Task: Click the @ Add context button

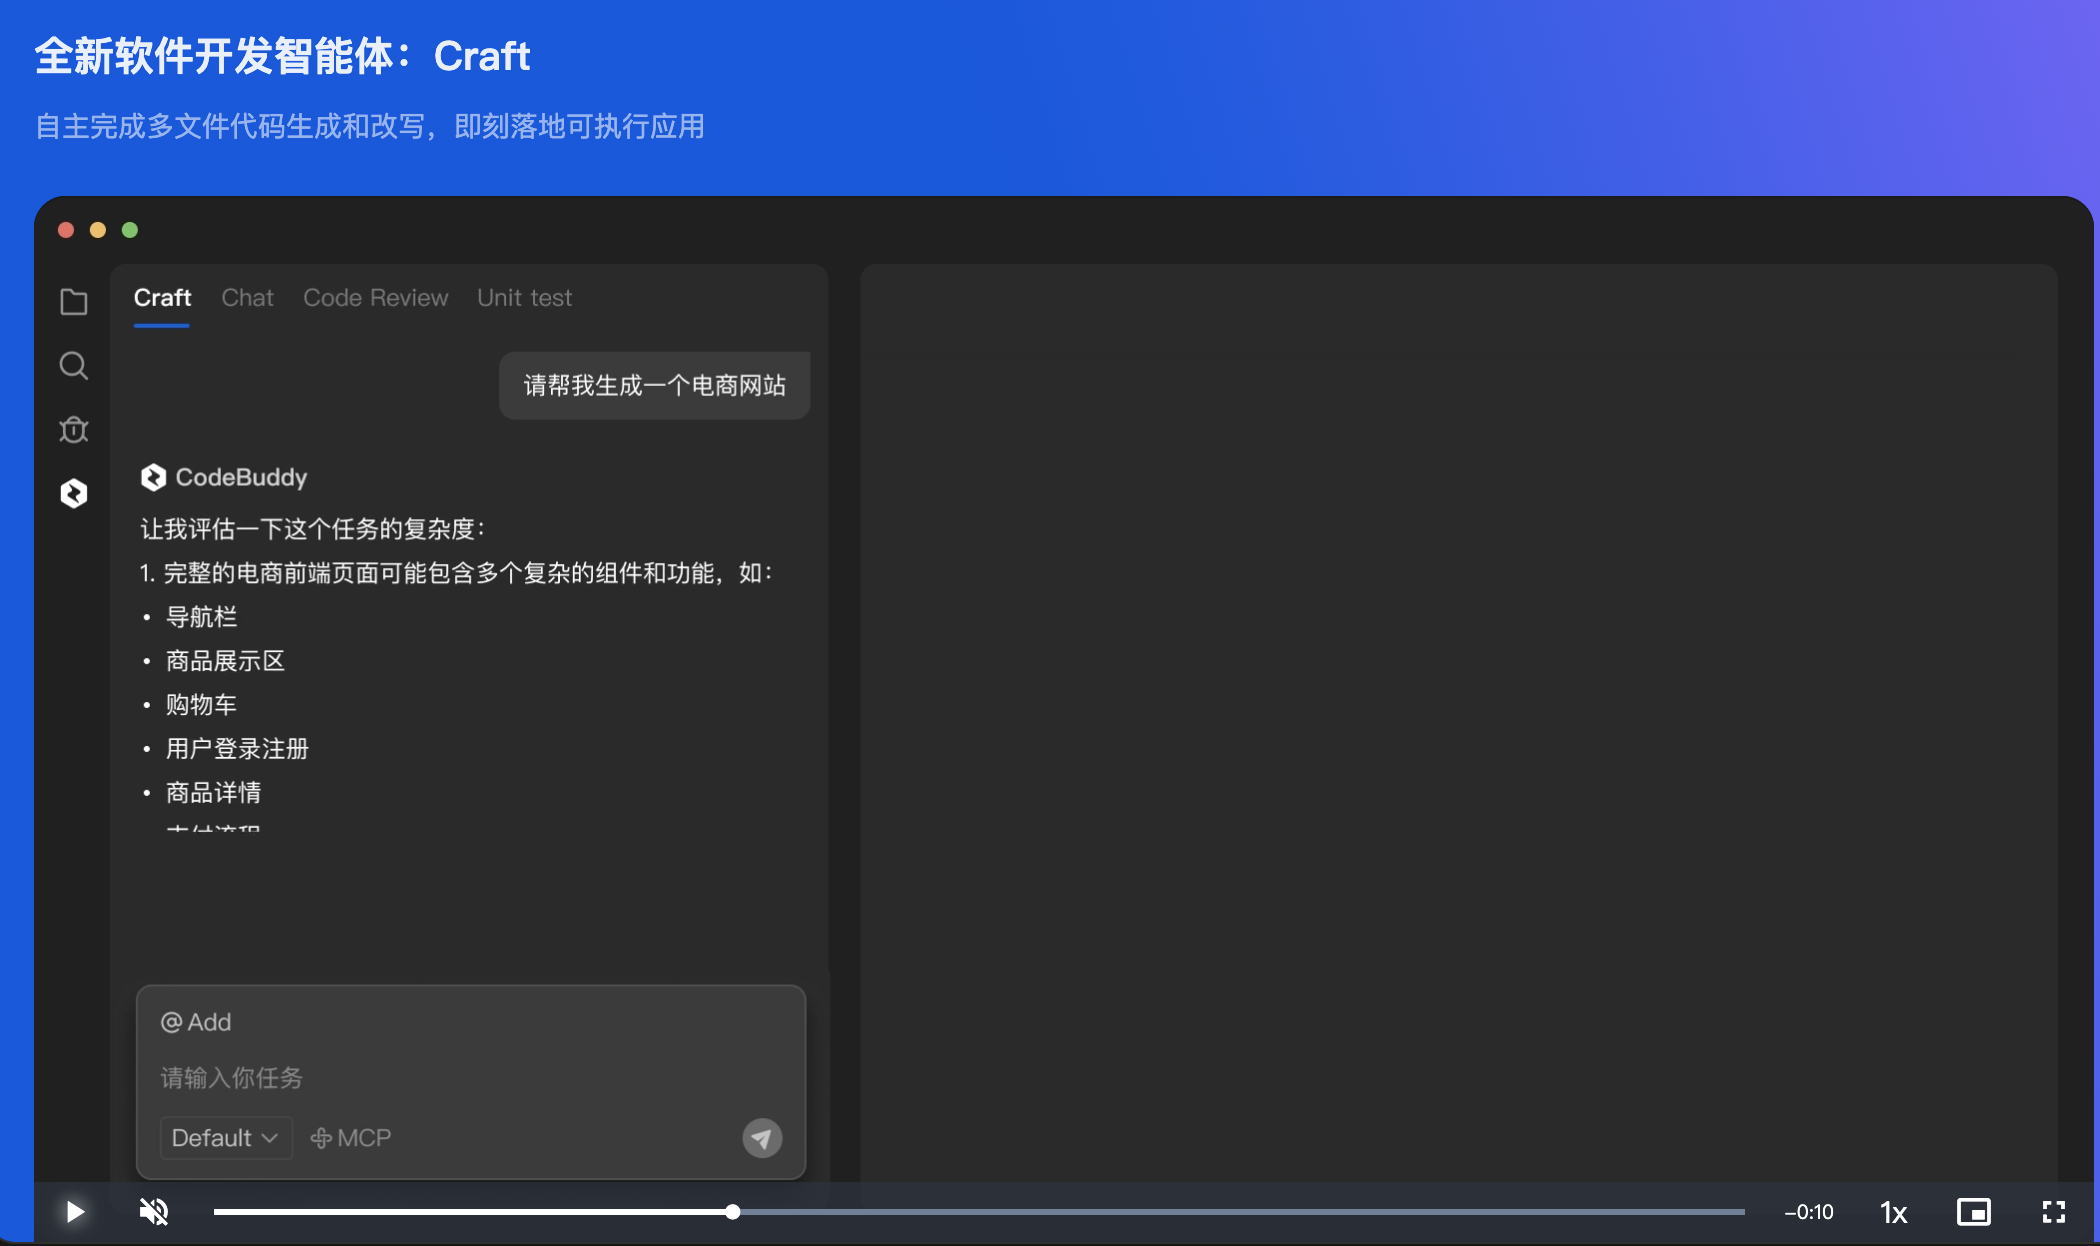Action: pos(196,1022)
